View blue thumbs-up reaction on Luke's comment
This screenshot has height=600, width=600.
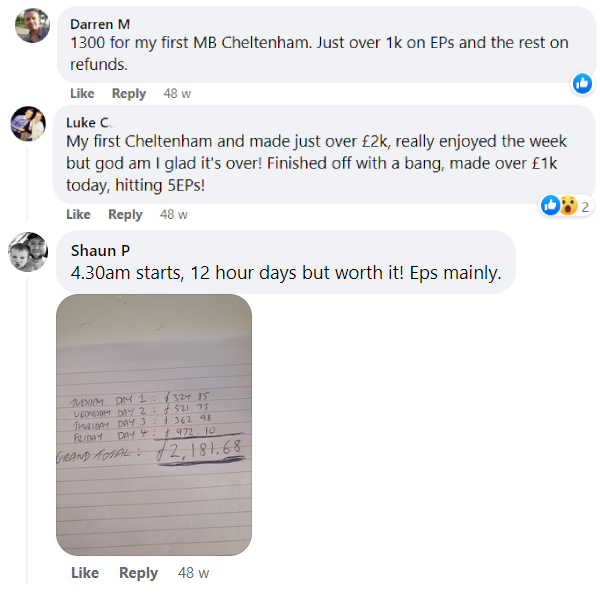point(551,205)
